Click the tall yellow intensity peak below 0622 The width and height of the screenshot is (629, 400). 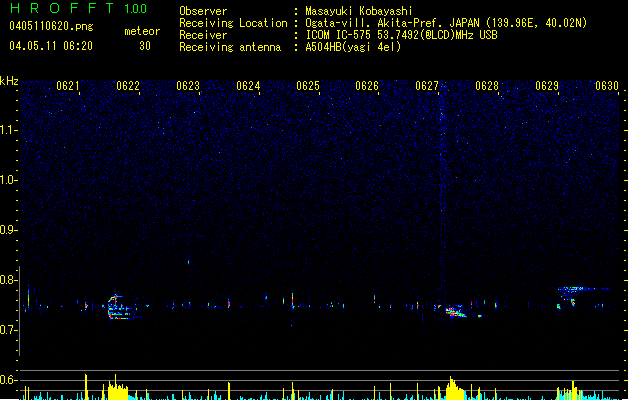tap(118, 389)
